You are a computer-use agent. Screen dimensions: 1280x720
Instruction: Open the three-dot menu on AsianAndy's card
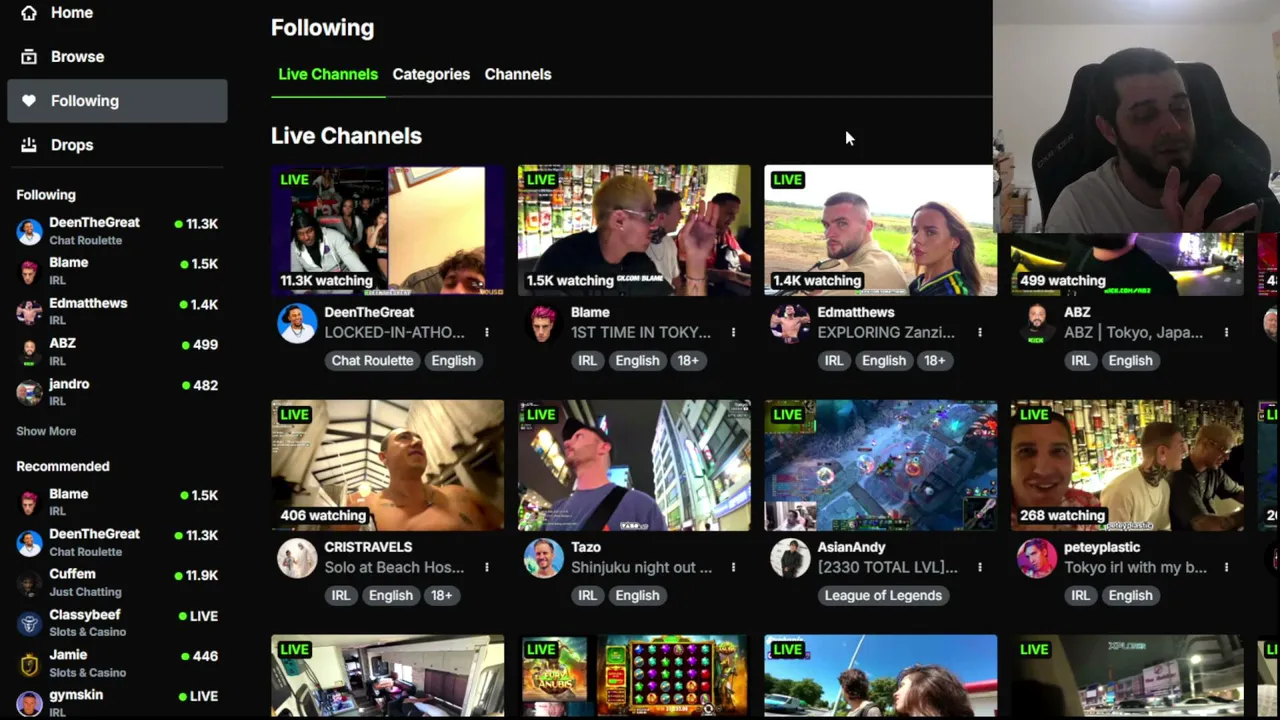coord(980,567)
